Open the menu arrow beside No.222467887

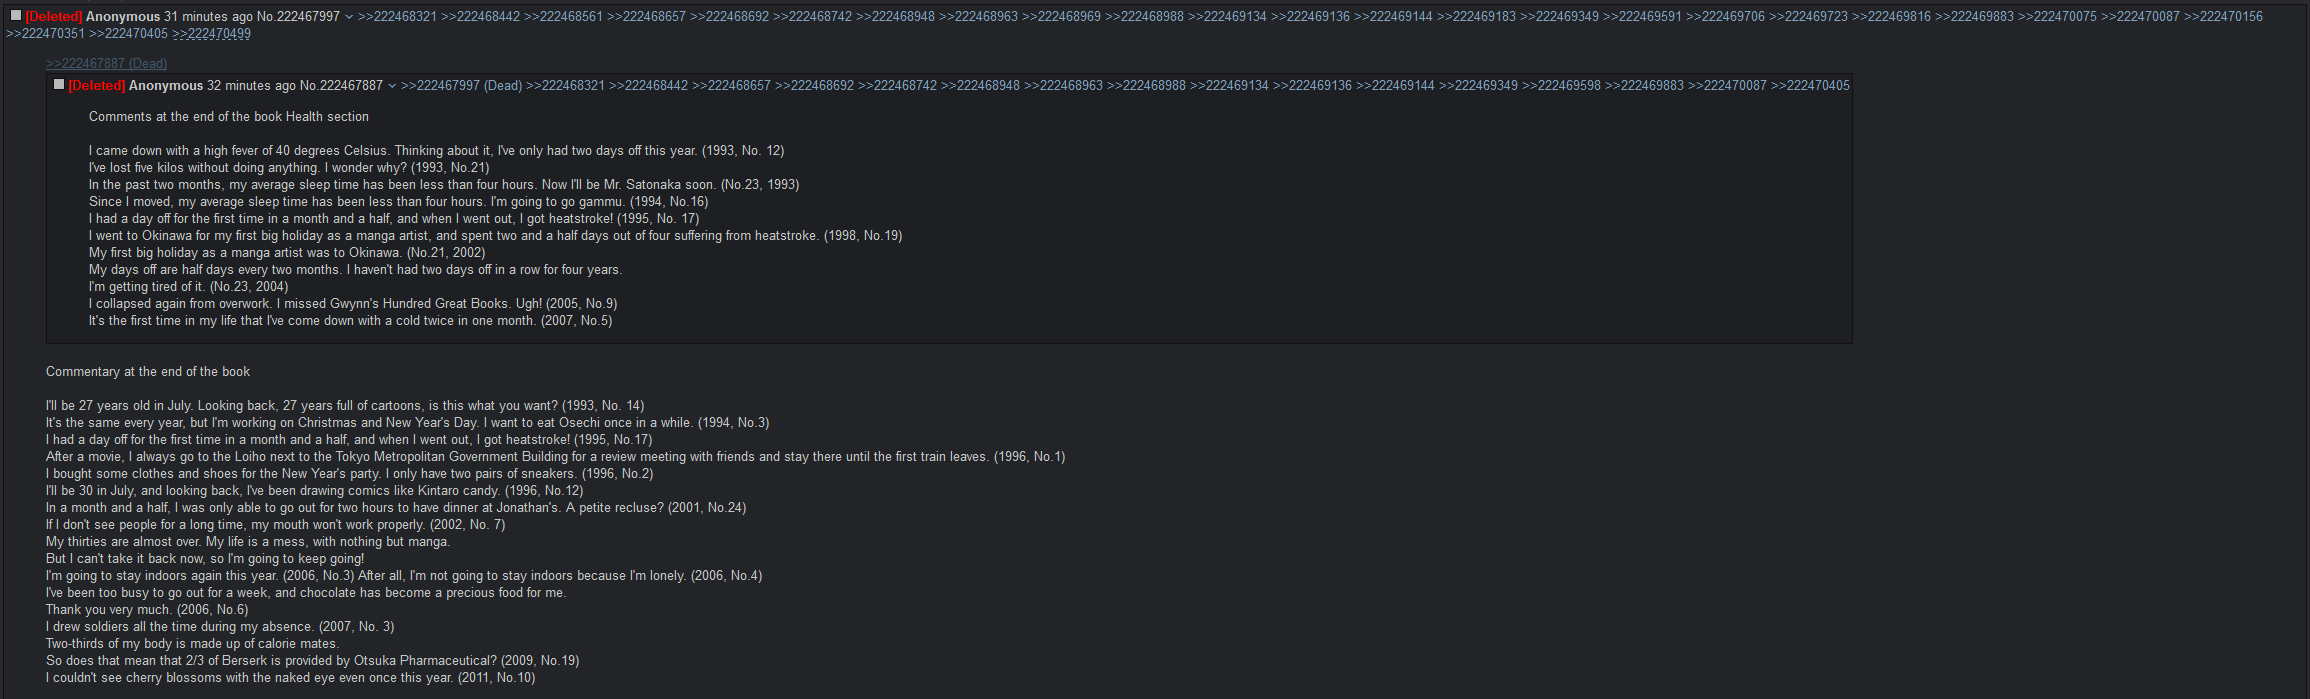pos(392,86)
